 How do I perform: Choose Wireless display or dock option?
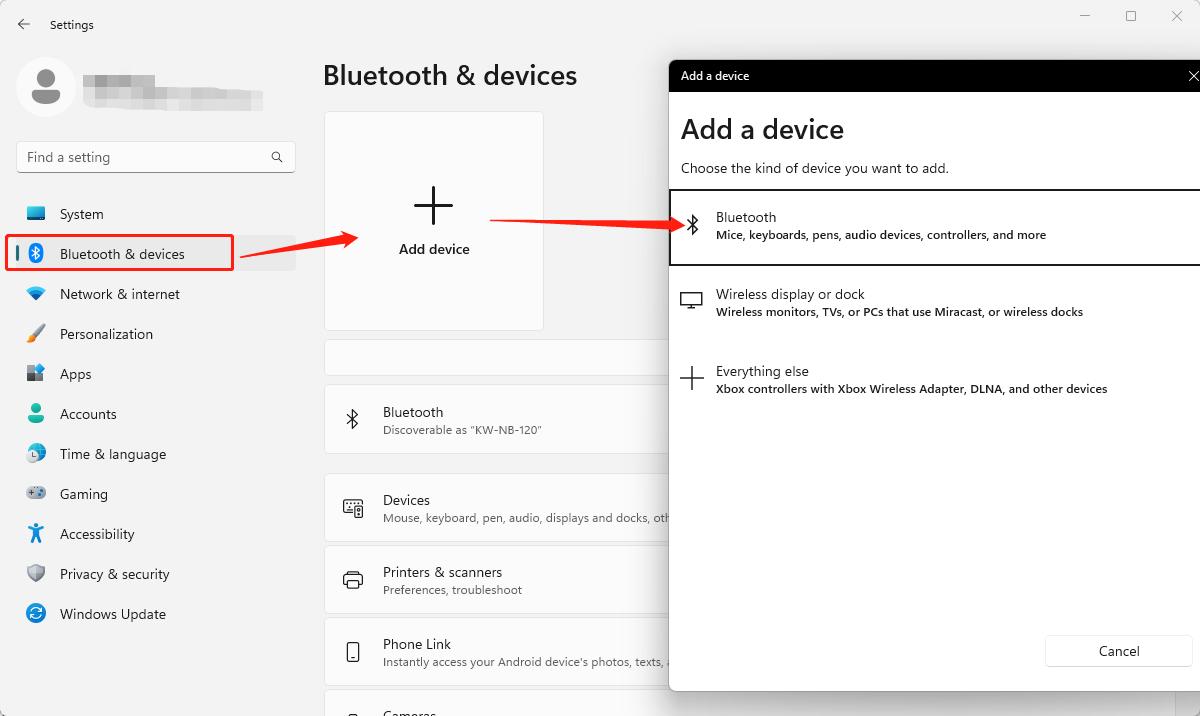pyautogui.click(x=934, y=302)
